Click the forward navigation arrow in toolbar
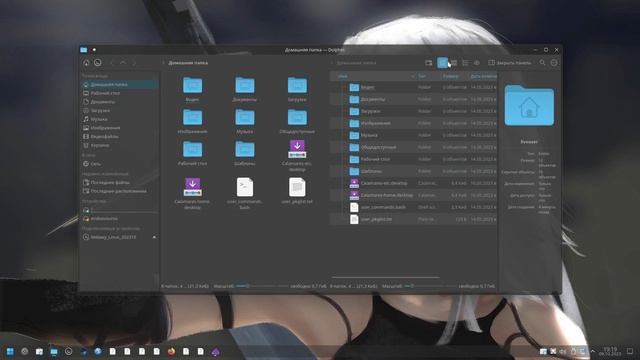The image size is (640, 360). click(134, 63)
